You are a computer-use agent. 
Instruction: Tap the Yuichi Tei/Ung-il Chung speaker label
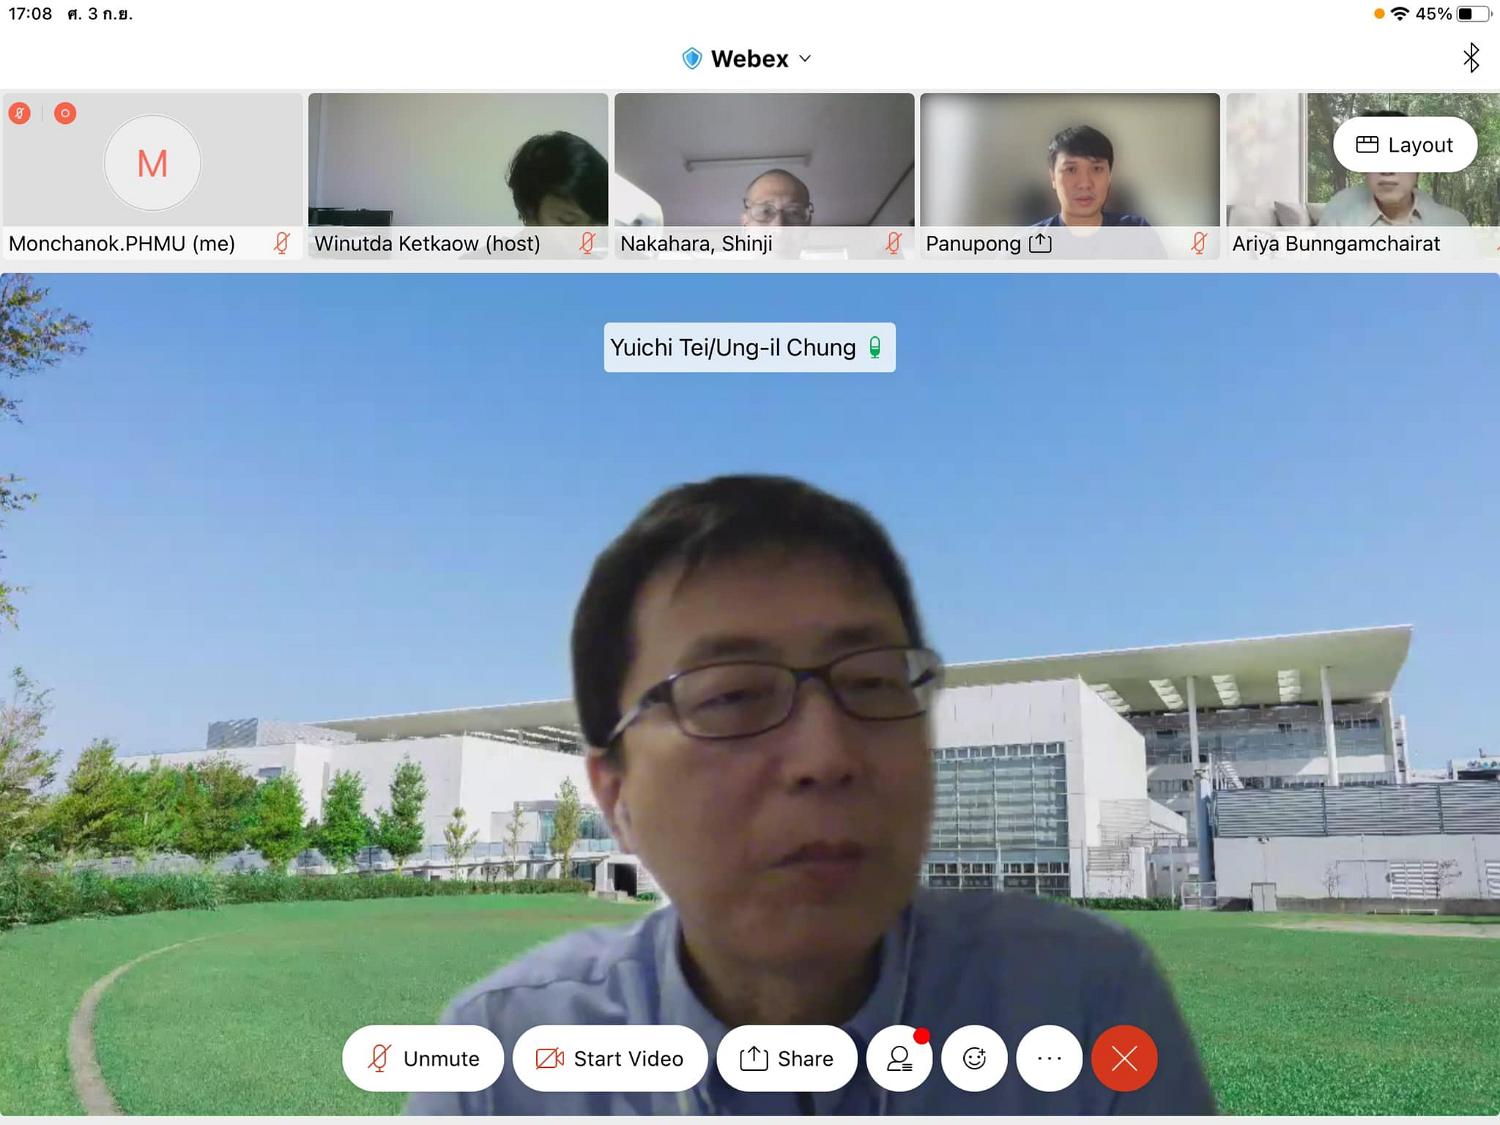[749, 347]
